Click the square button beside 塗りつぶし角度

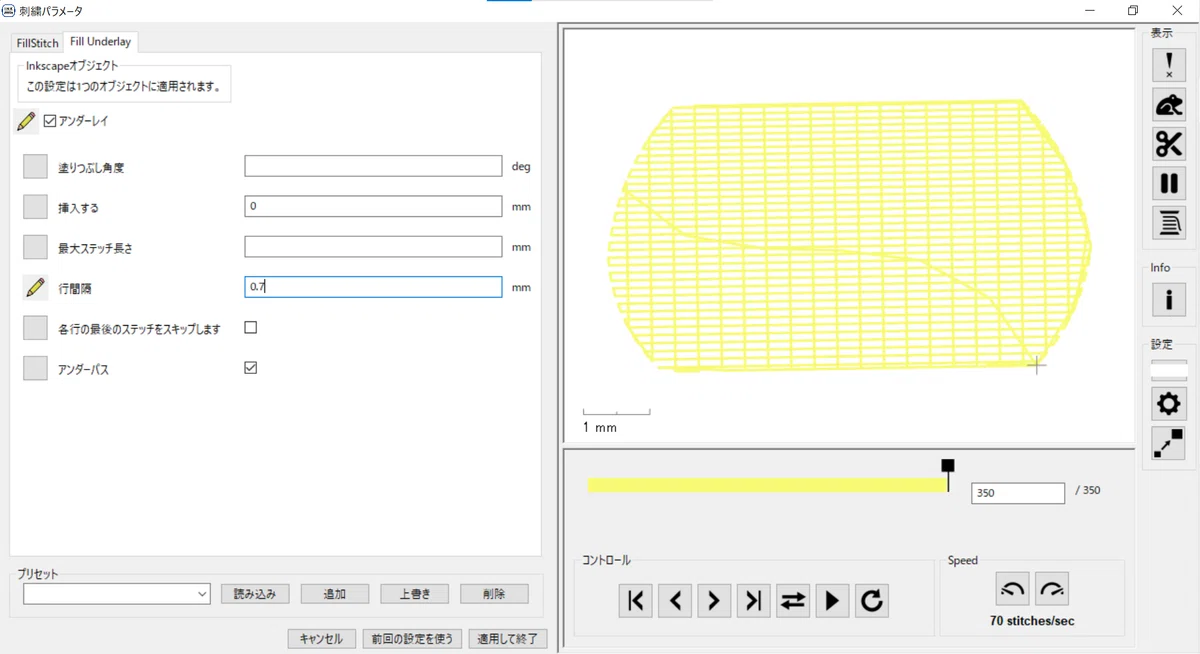point(35,167)
